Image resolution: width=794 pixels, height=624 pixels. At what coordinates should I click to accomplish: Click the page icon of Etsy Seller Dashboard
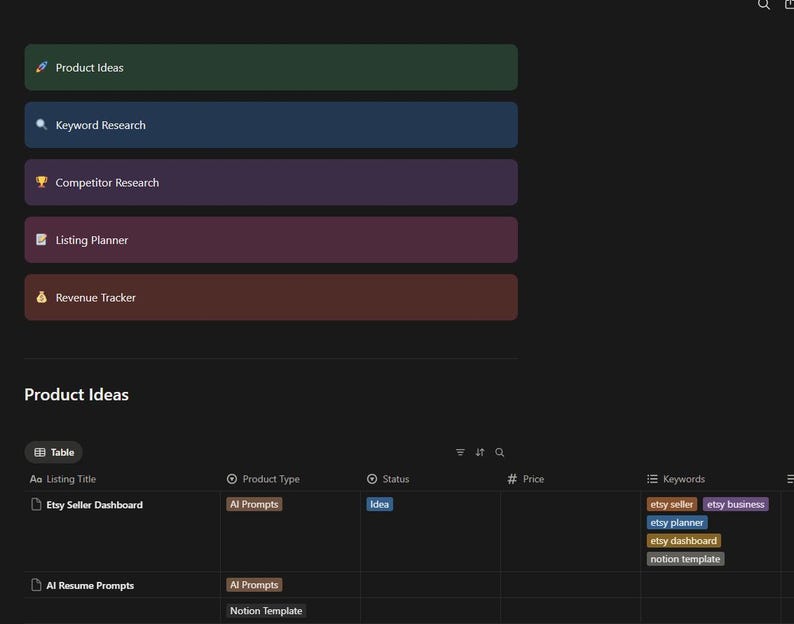click(x=36, y=504)
